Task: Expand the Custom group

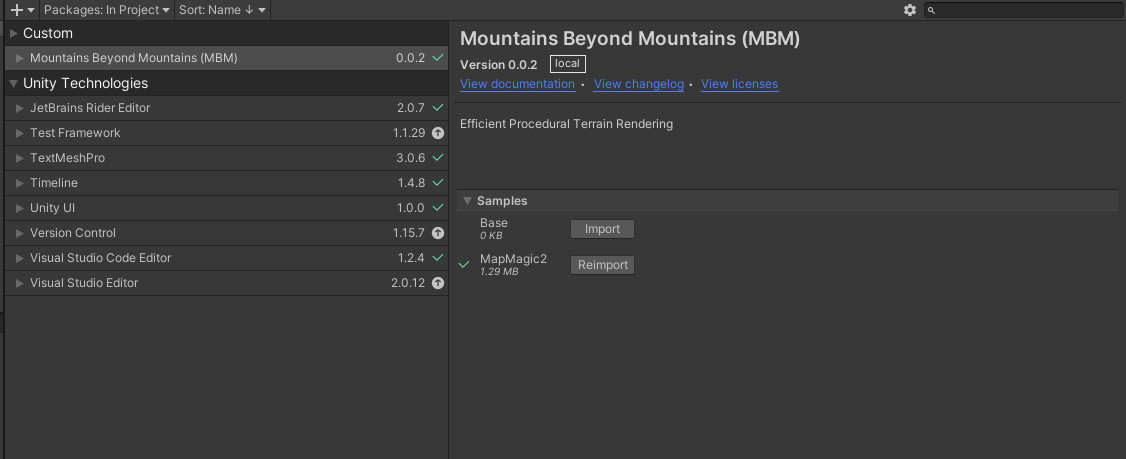Action: pos(14,33)
